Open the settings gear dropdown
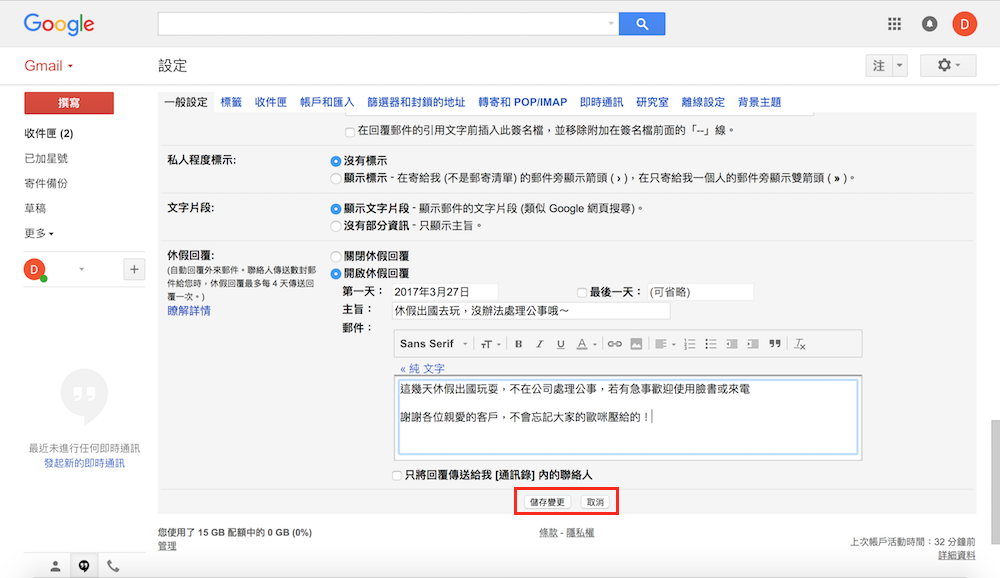 point(947,65)
